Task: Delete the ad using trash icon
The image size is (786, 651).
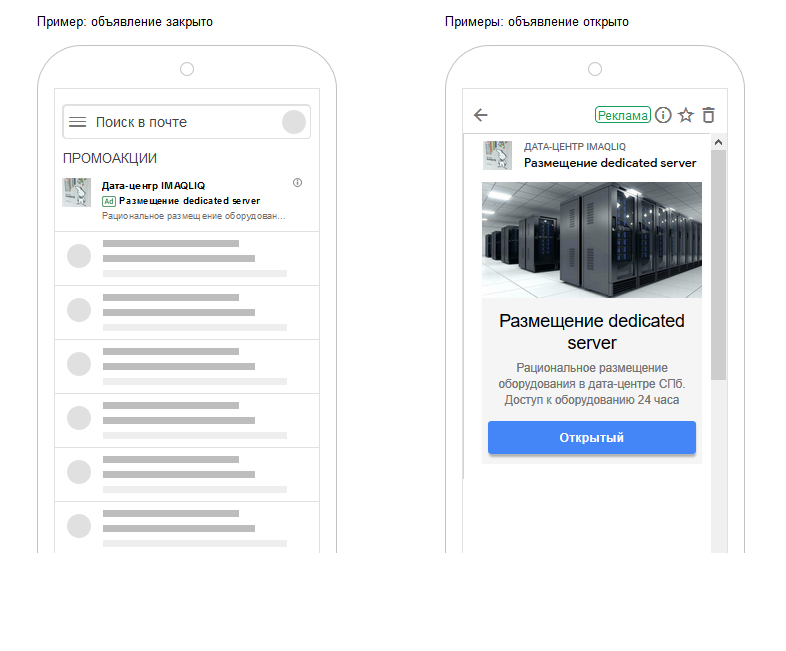Action: [x=708, y=115]
